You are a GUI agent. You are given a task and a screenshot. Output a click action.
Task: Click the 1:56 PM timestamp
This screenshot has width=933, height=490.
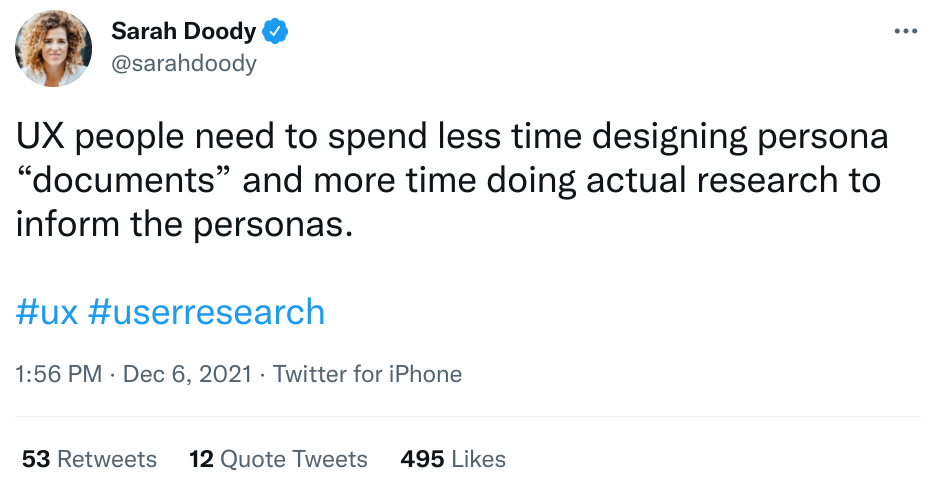[x=59, y=374]
